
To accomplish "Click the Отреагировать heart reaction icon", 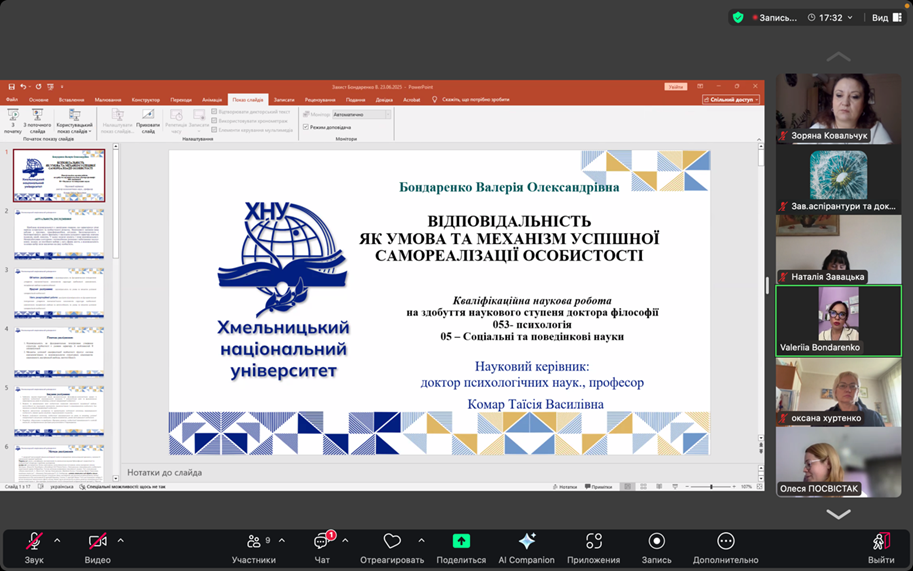I will (392, 541).
